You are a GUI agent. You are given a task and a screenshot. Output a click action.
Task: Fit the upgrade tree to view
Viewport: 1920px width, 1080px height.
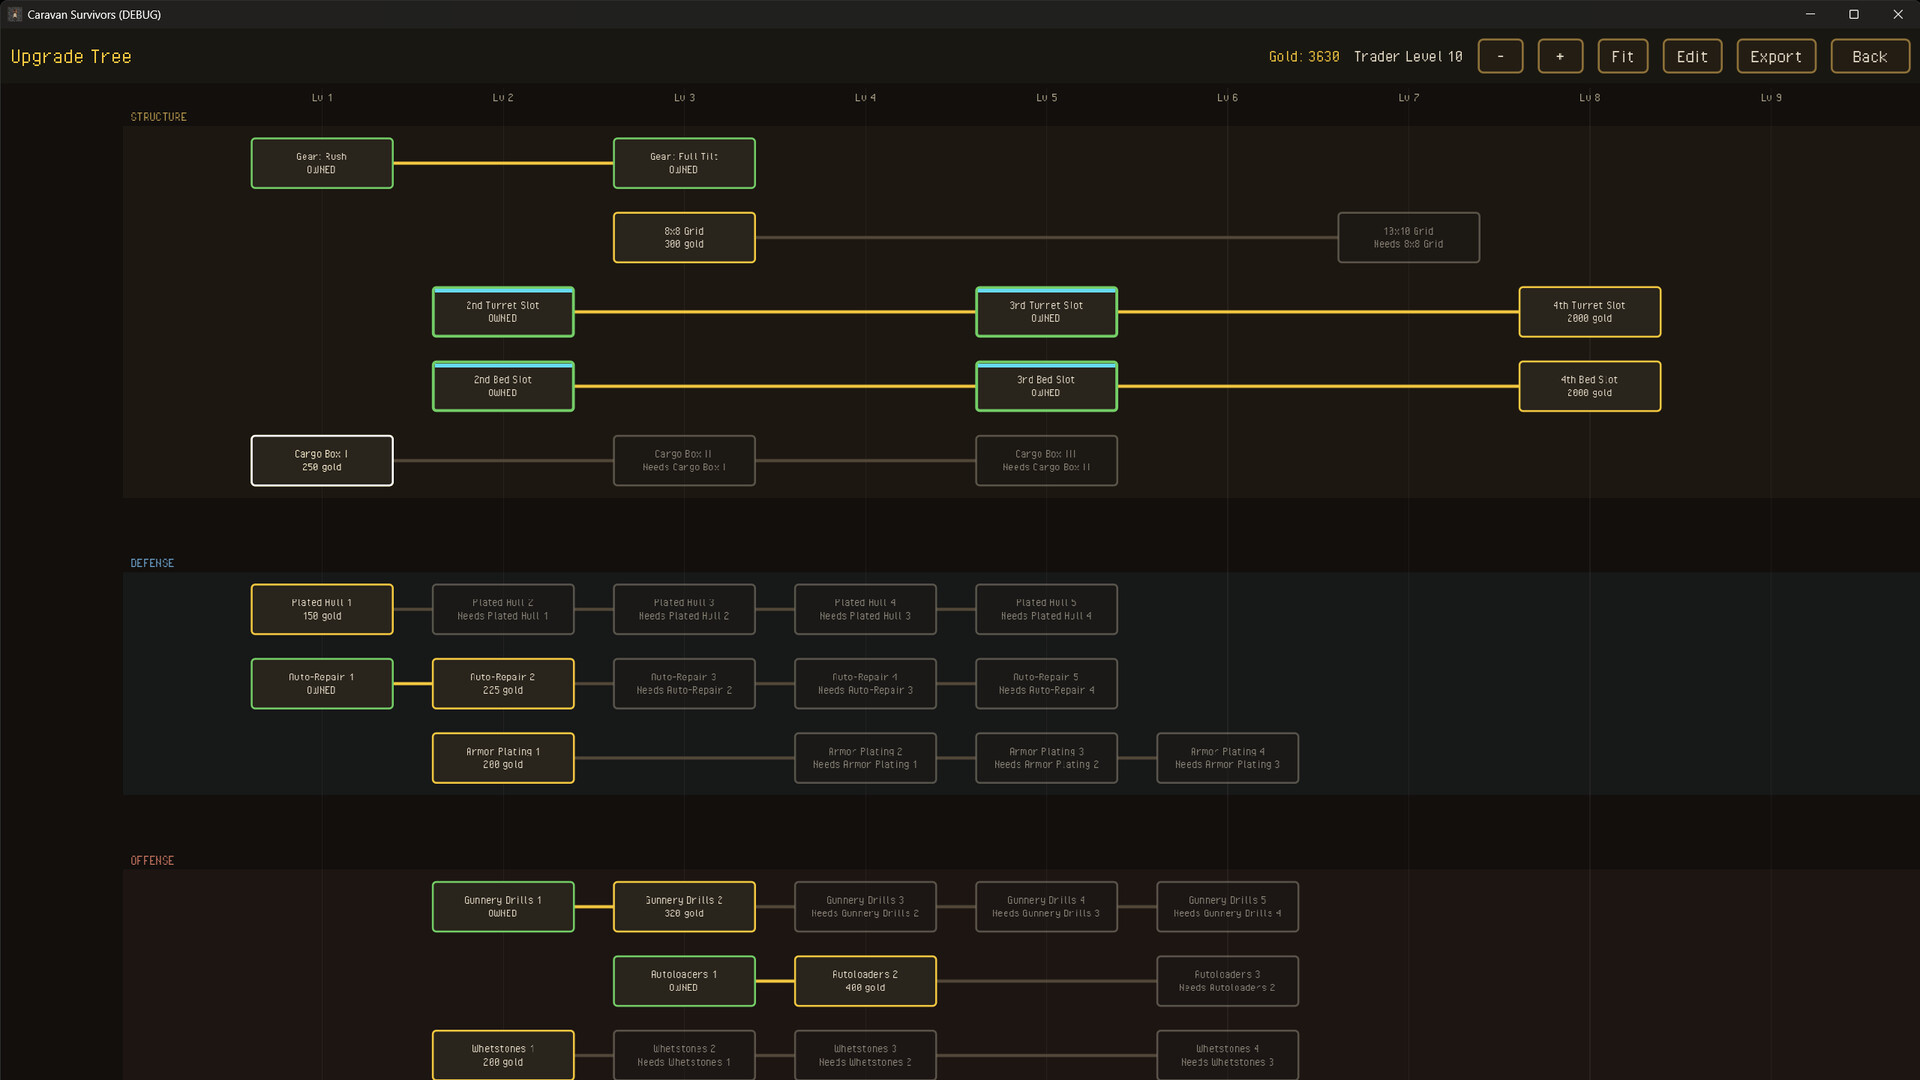(x=1622, y=56)
